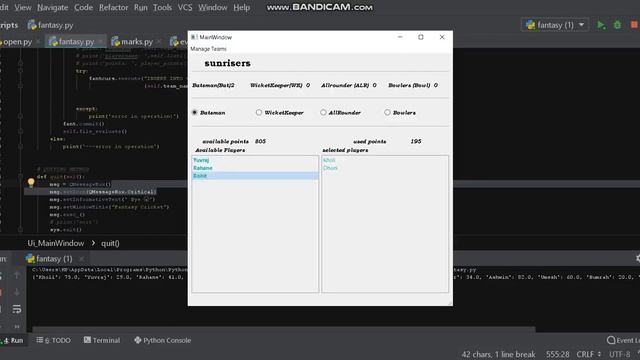Open the Terminal tool window

102,340
